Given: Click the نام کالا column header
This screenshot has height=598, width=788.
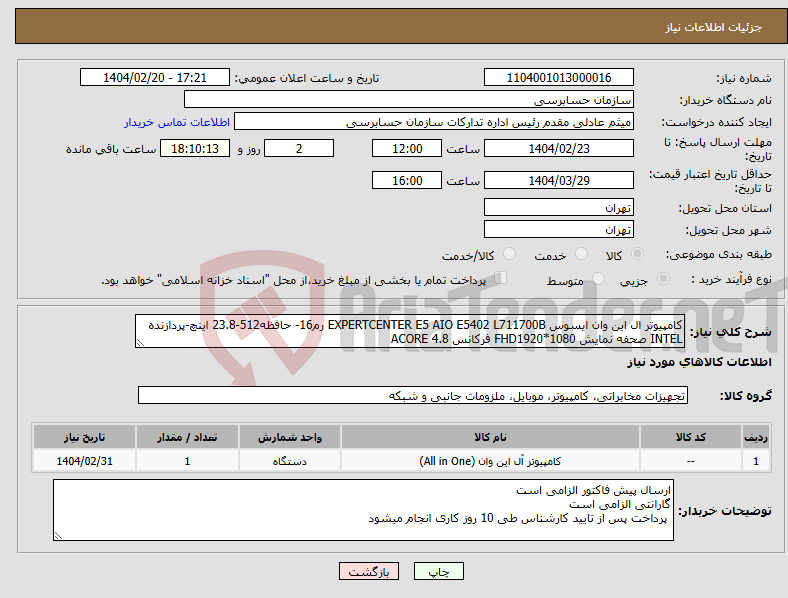Looking at the screenshot, I should pyautogui.click(x=490, y=437).
